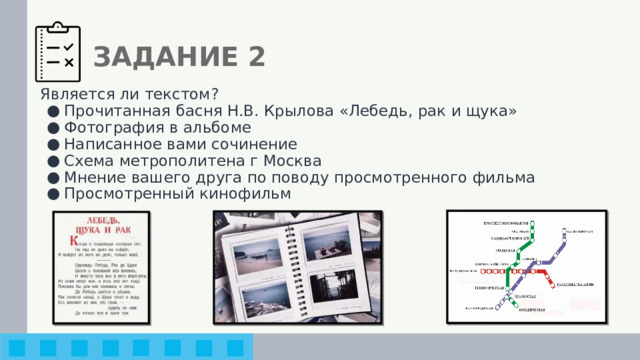This screenshot has height=360, width=640.
Task: Click the bullet before 'Просмотренный кинофильм'
Action: [53, 194]
